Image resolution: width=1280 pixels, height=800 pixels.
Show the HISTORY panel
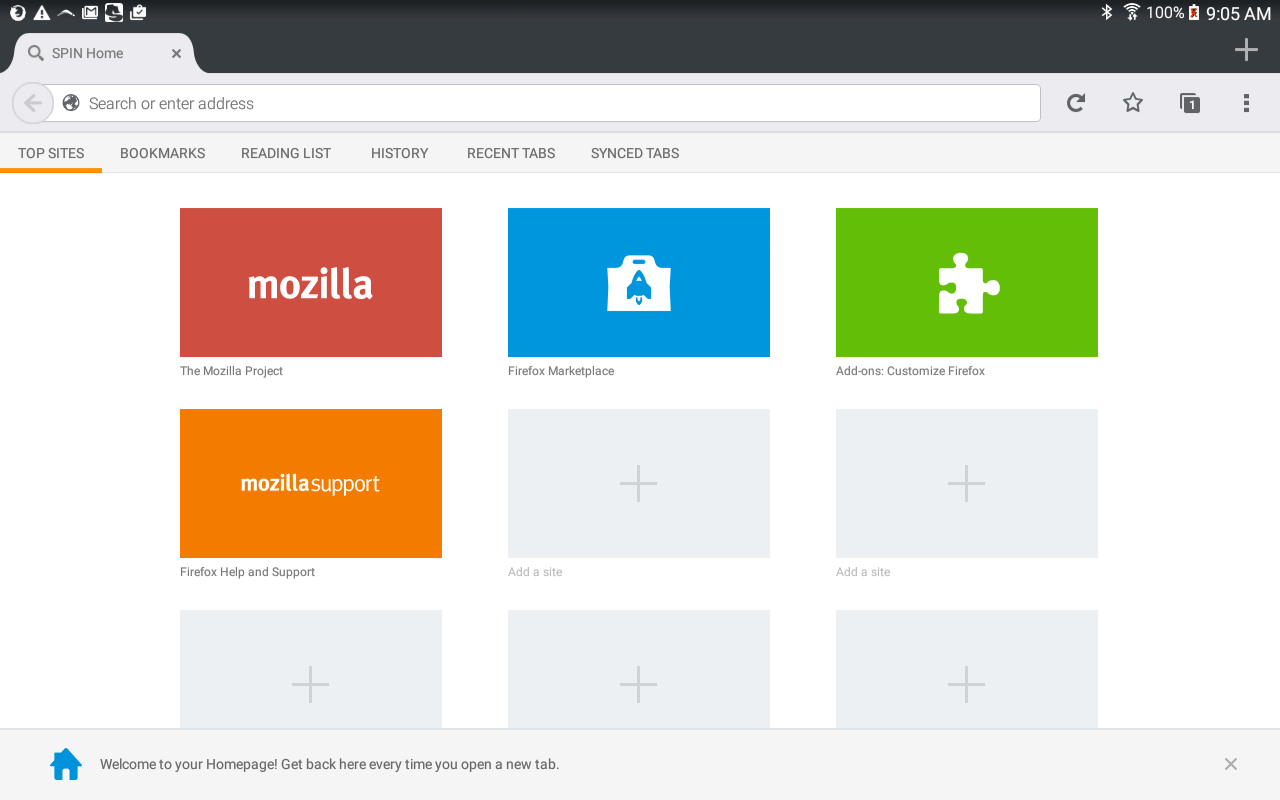[400, 153]
